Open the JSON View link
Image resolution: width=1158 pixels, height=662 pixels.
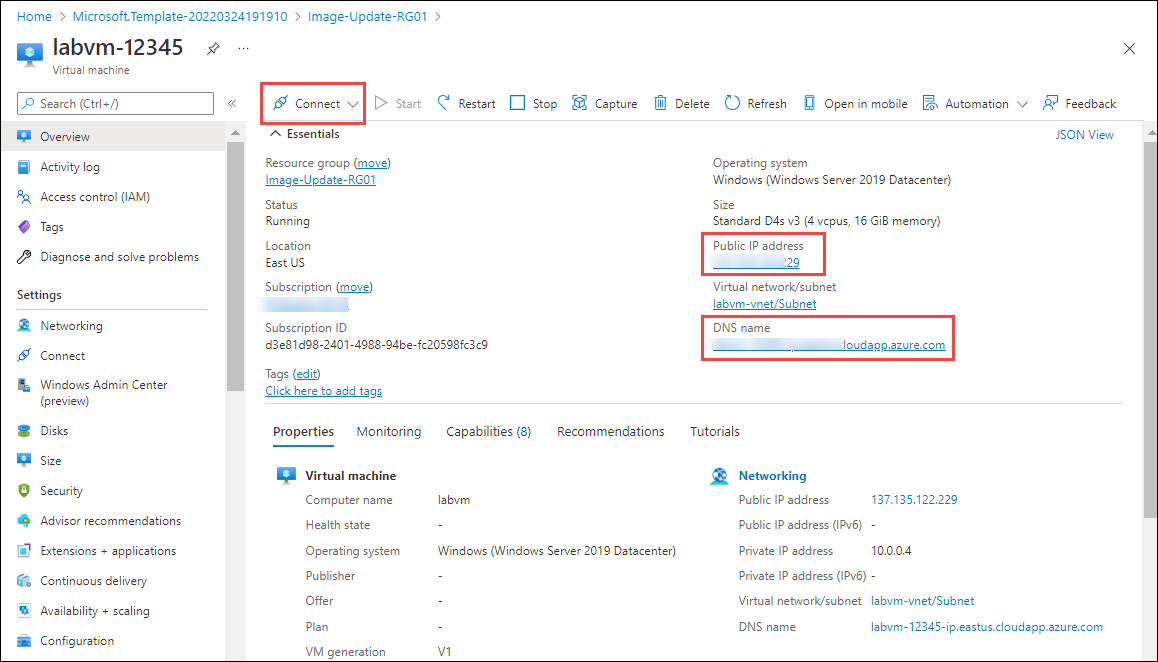(x=1084, y=134)
